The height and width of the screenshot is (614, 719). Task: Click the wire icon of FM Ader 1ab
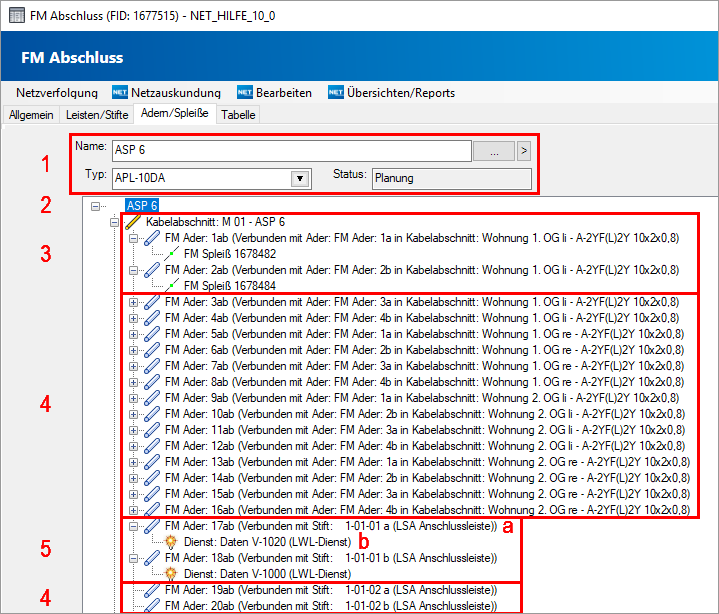[151, 239]
